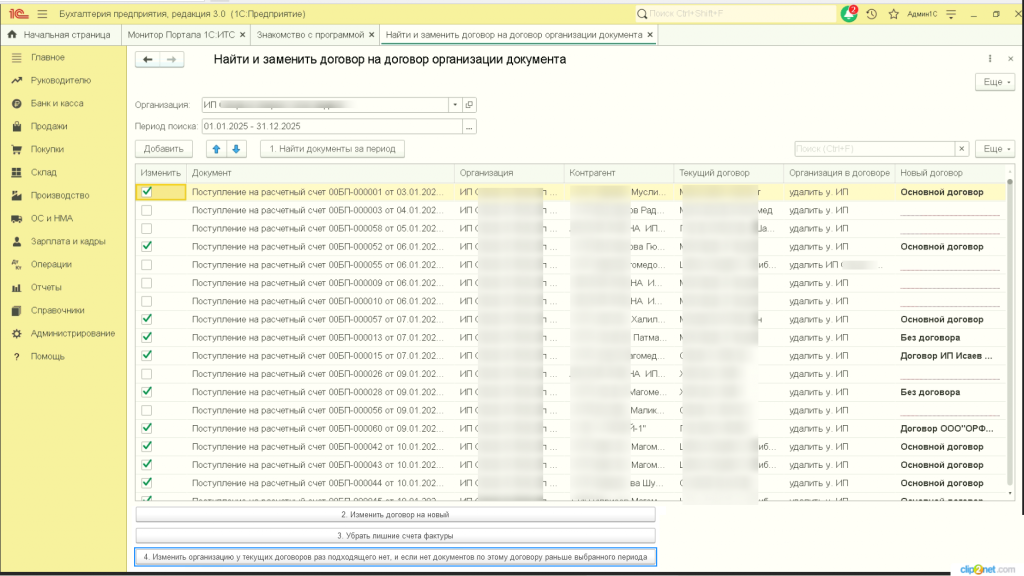Click the favorites star icon
This screenshot has width=1024, height=576.
point(892,14)
